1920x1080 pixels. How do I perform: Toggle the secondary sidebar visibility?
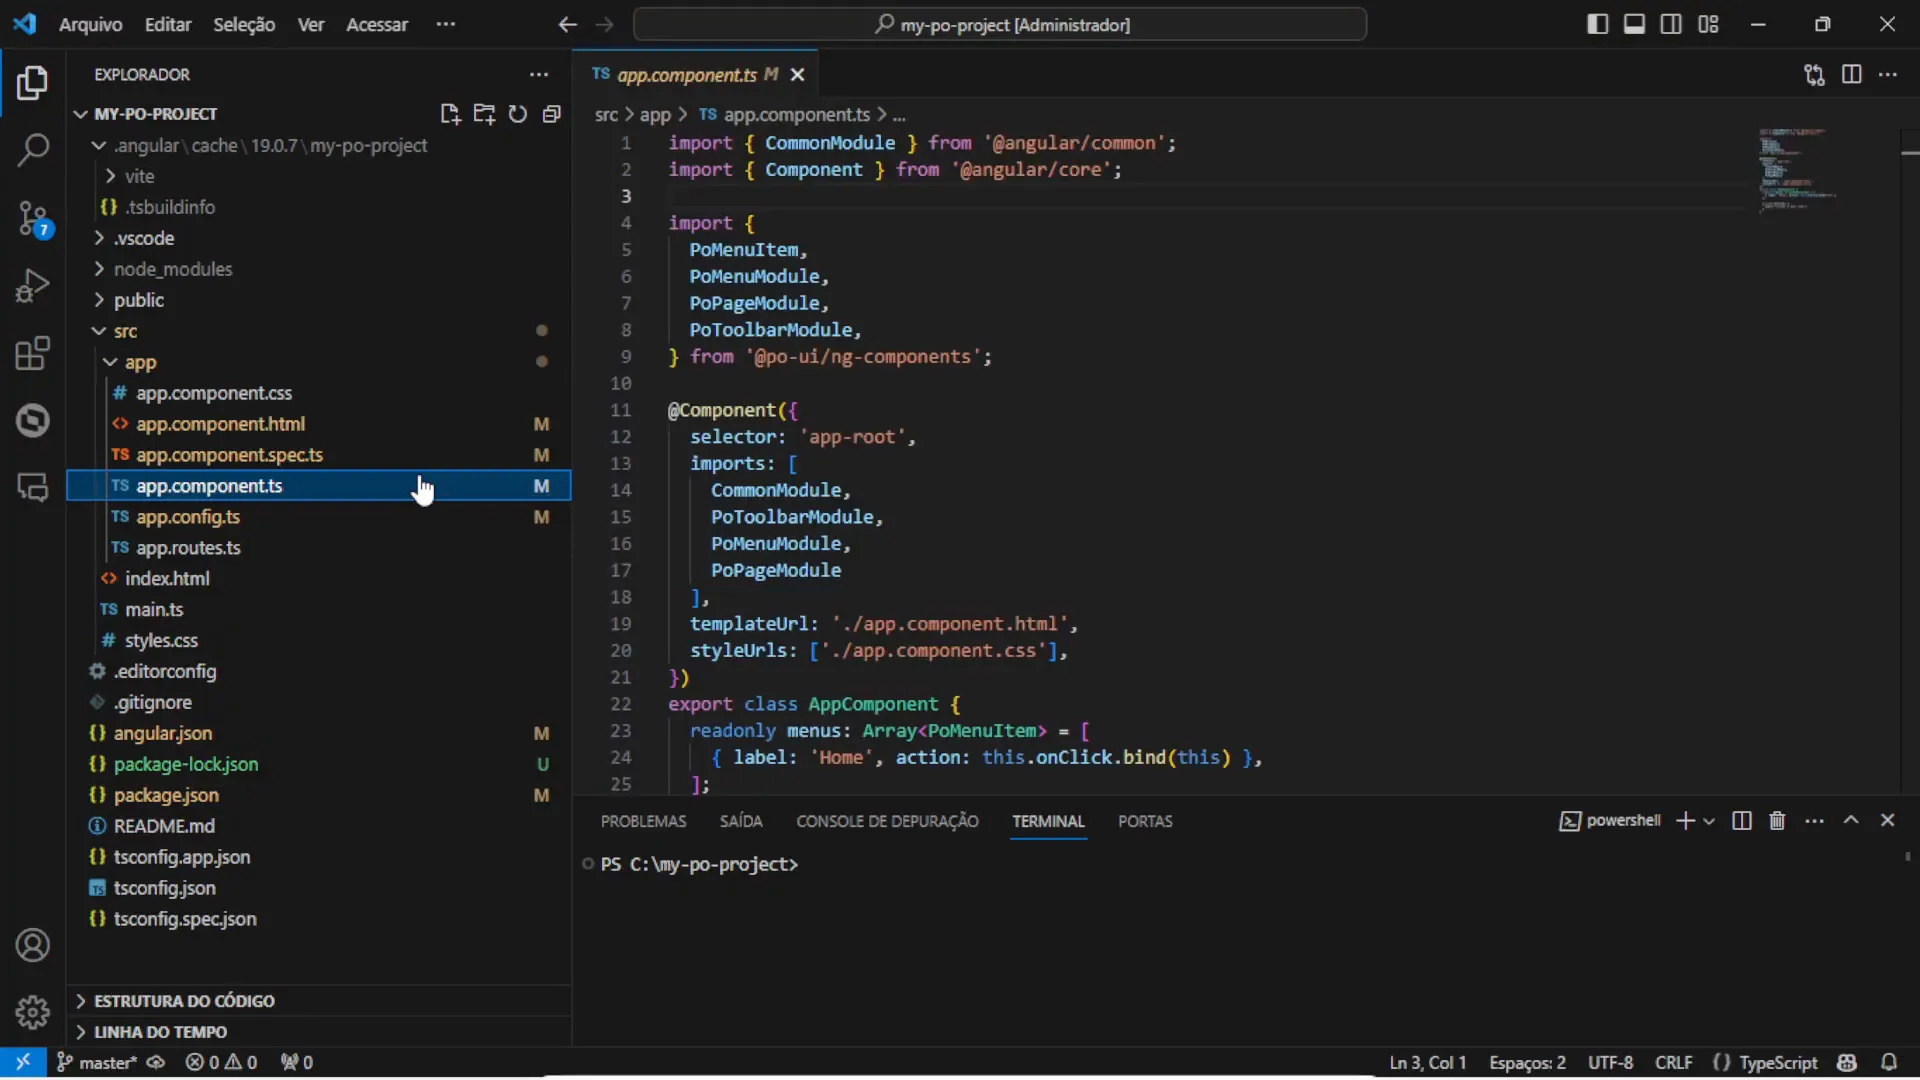point(1671,23)
